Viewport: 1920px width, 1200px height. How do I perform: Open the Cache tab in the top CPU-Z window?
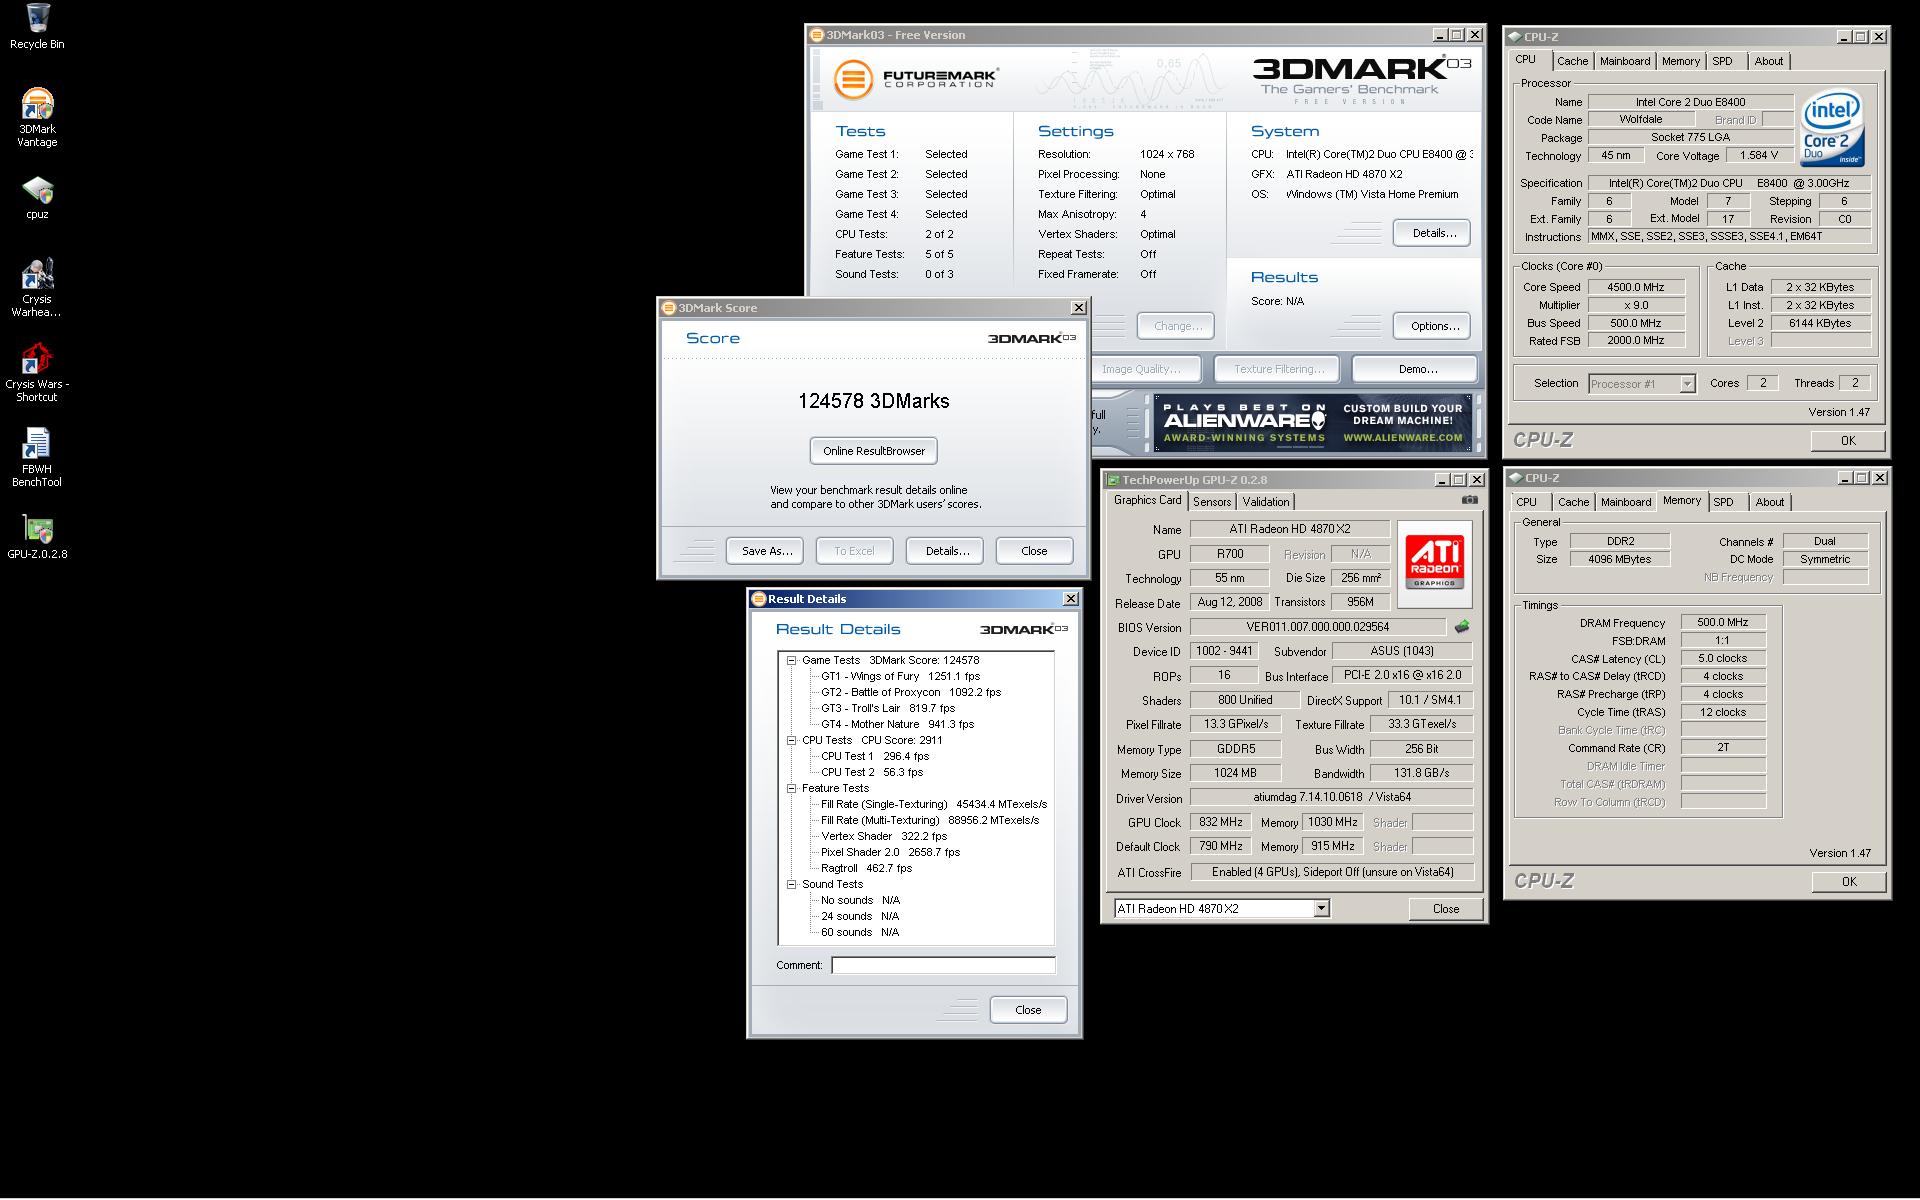pyautogui.click(x=1572, y=61)
